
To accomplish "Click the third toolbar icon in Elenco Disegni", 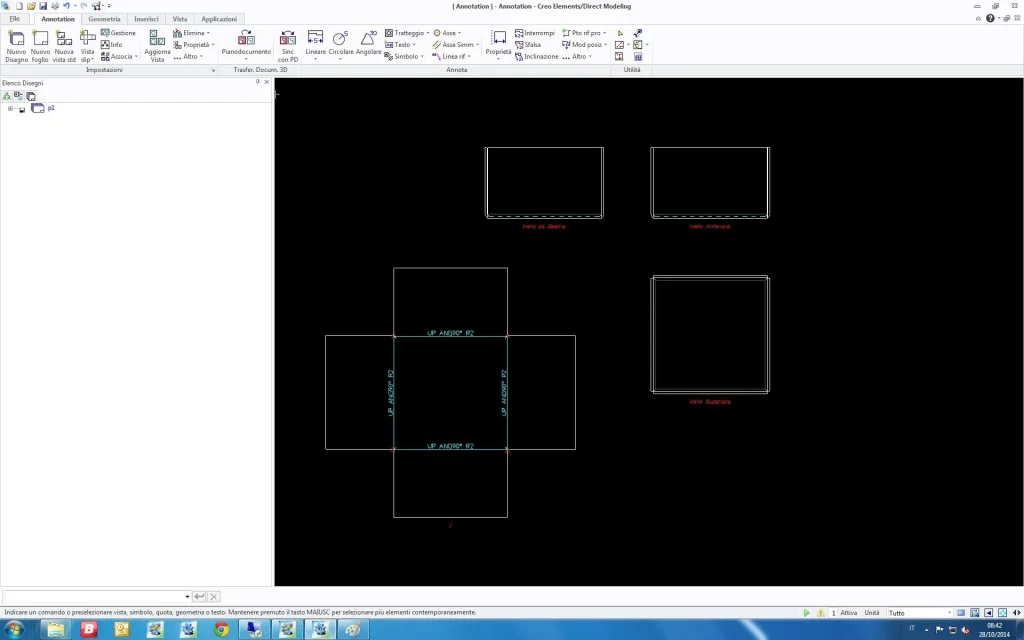I will tap(31, 96).
